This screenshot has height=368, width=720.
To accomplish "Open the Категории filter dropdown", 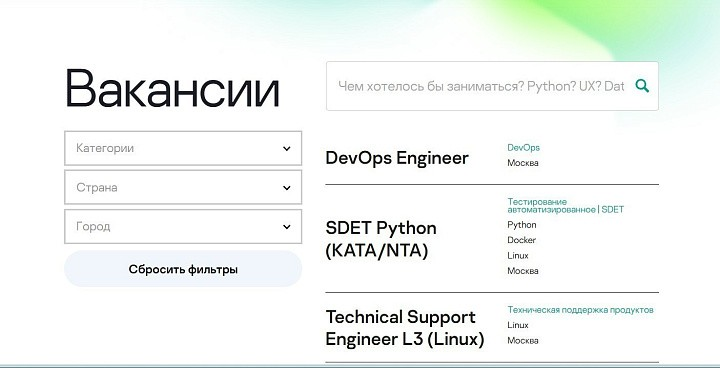I will click(x=183, y=148).
